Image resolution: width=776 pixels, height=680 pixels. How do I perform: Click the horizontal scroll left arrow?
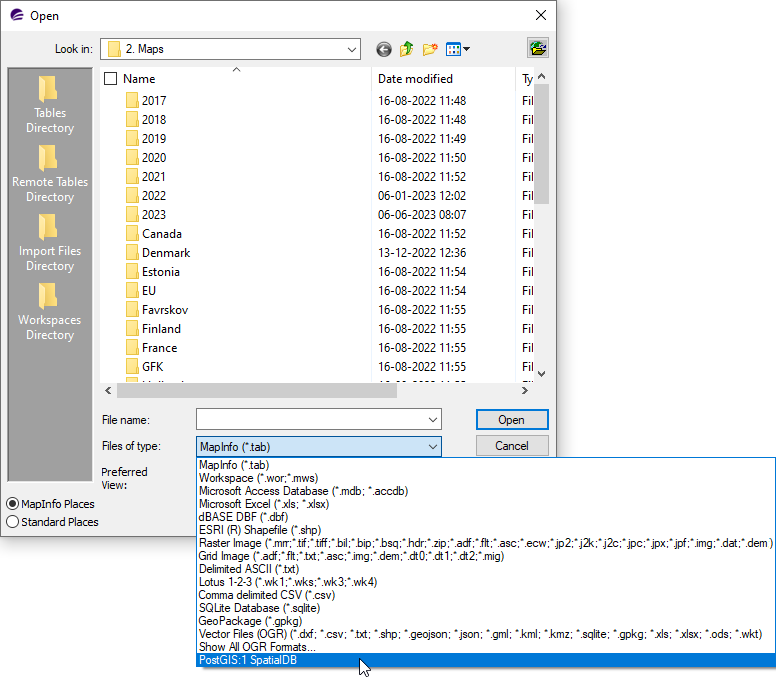click(108, 390)
